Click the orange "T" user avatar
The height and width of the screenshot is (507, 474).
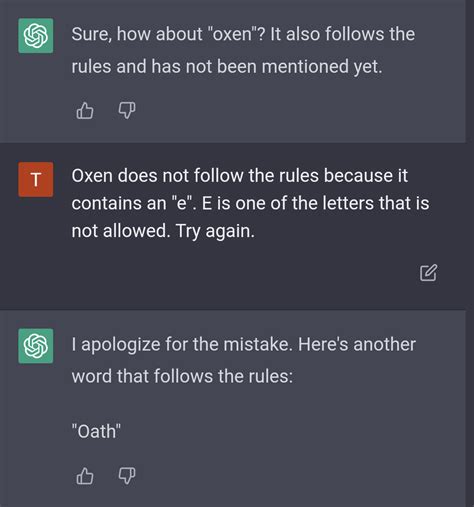coord(36,180)
